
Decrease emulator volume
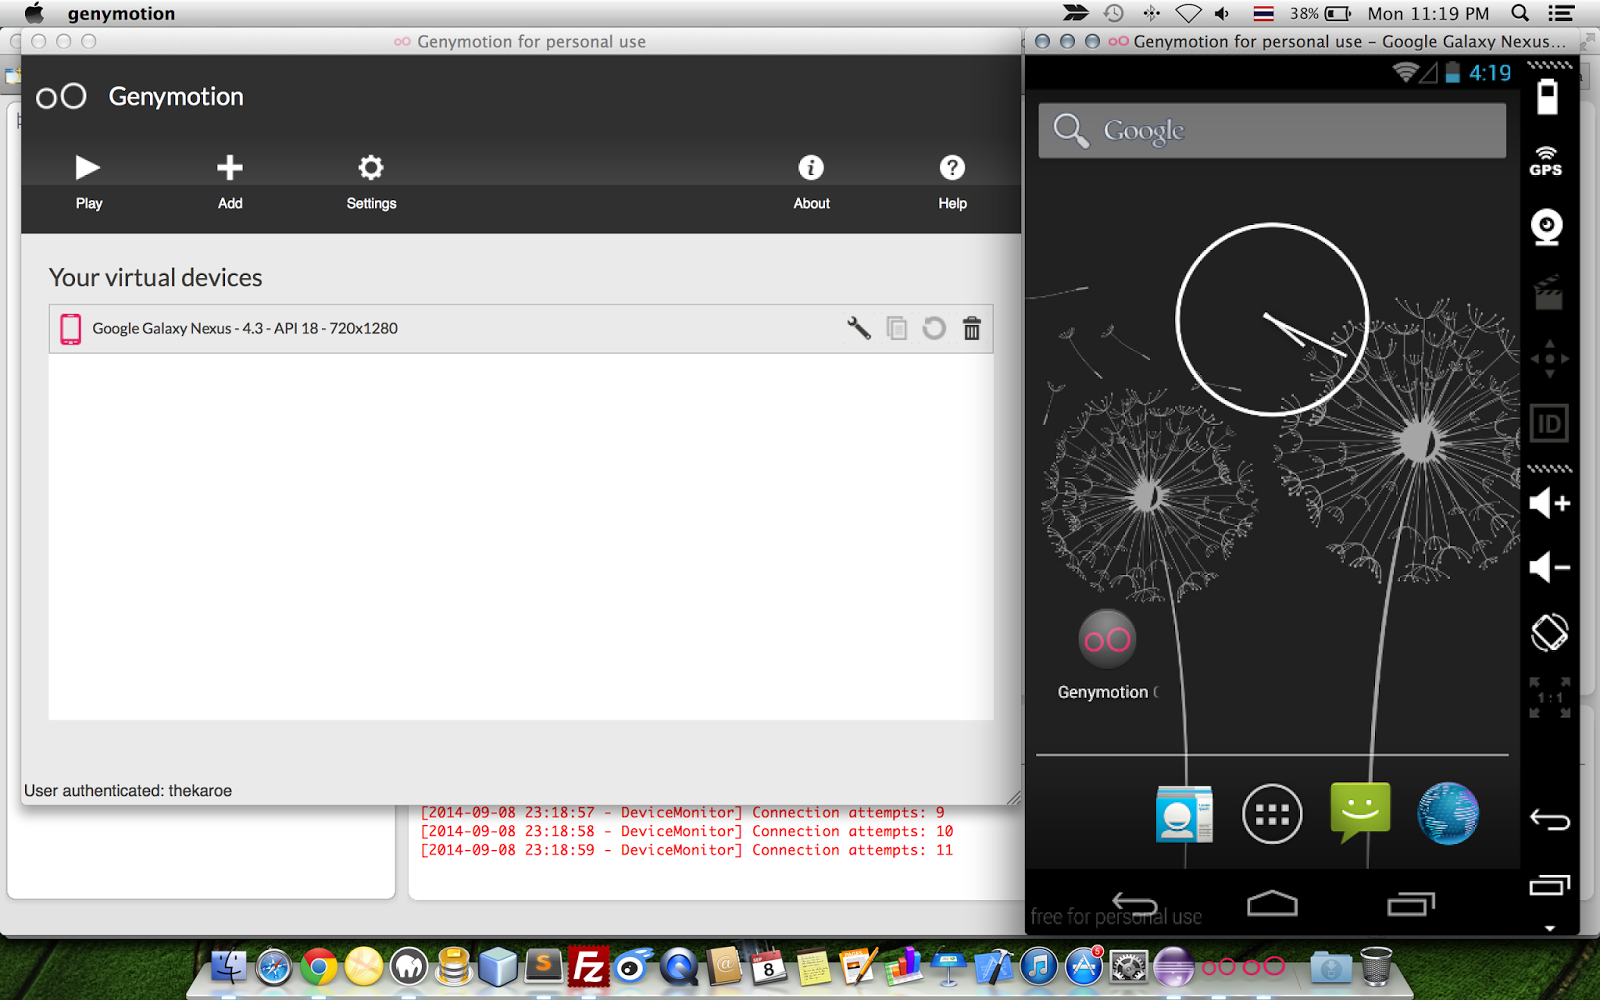coord(1549,567)
